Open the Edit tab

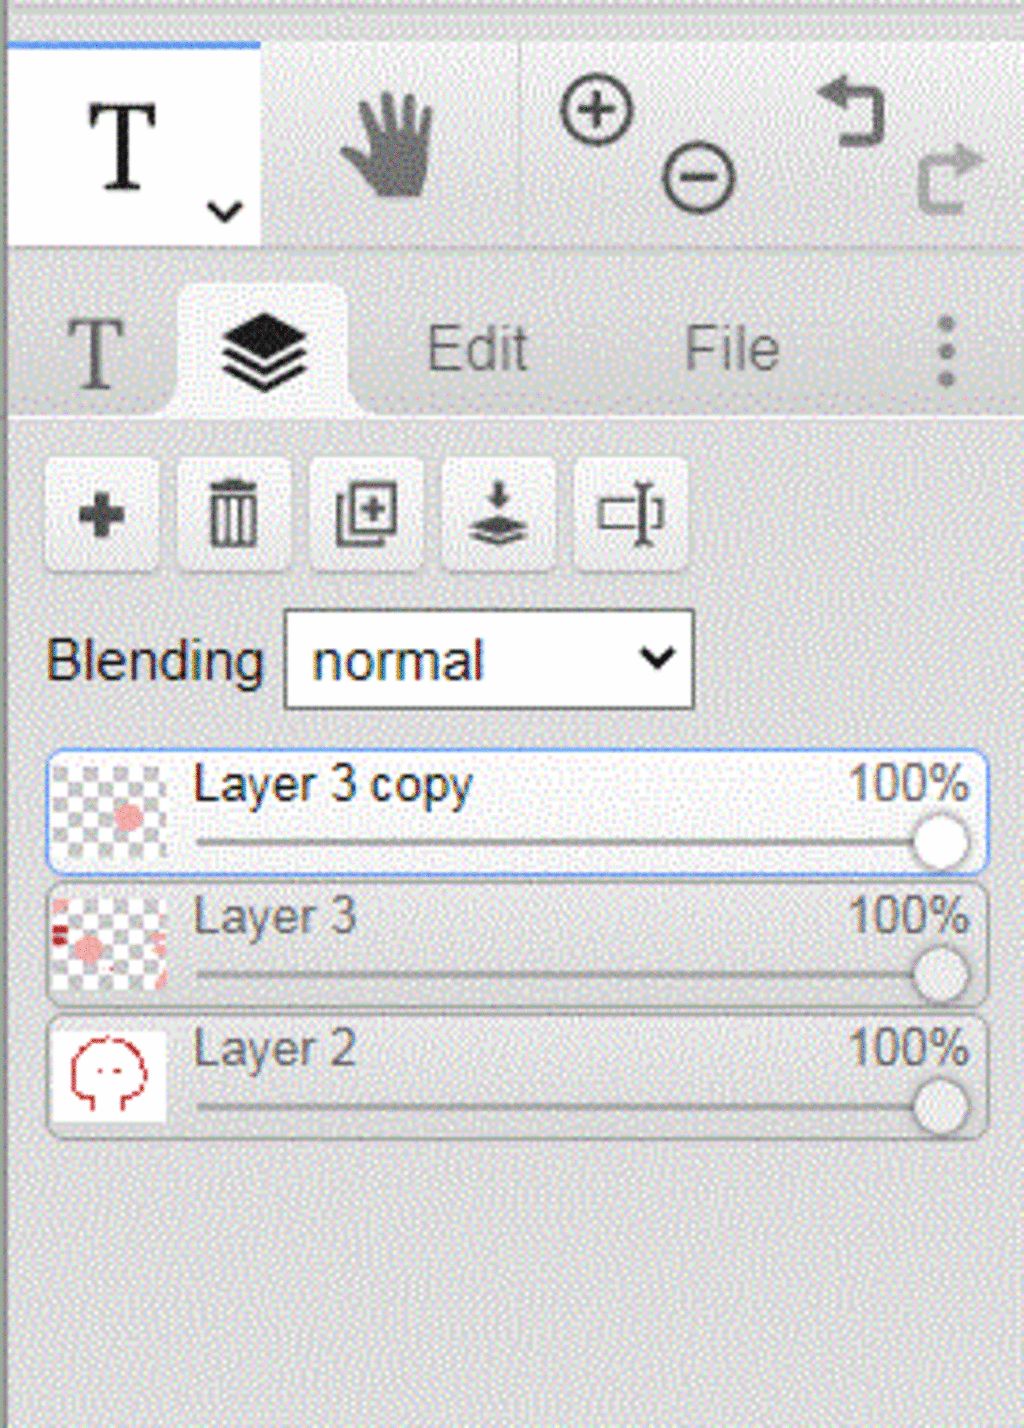(x=477, y=350)
